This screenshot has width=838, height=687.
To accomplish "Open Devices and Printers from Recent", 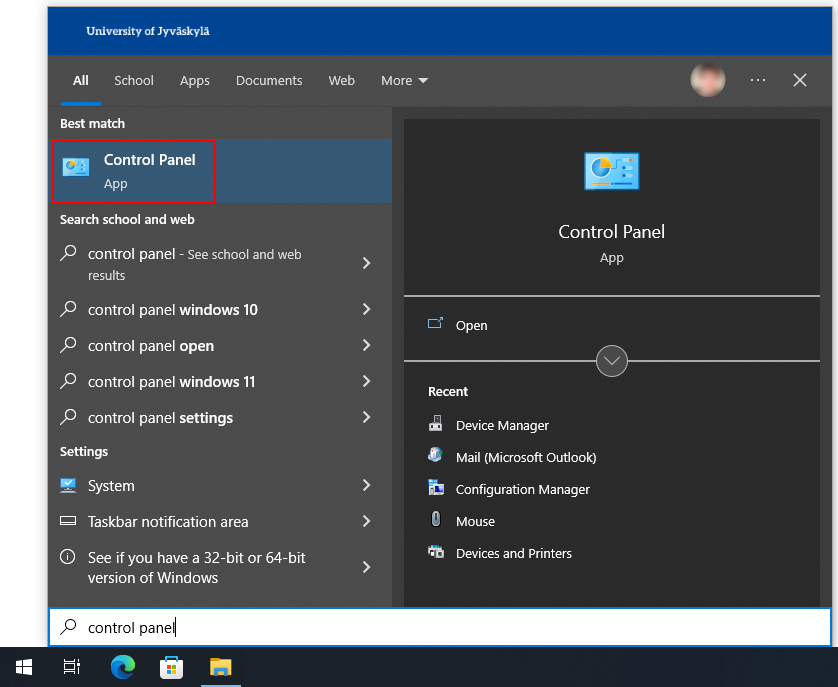I will (x=514, y=553).
